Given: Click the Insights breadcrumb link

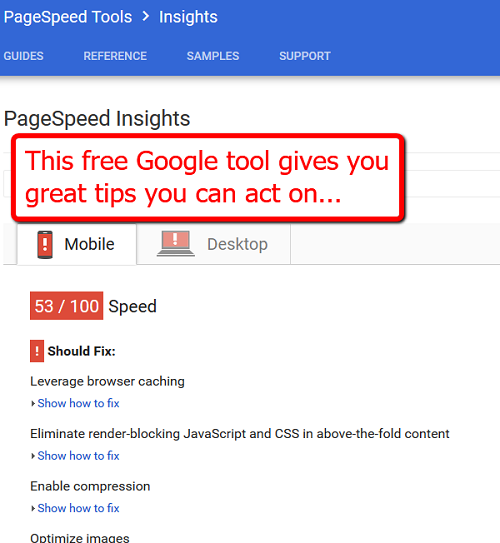Looking at the screenshot, I should point(188,17).
